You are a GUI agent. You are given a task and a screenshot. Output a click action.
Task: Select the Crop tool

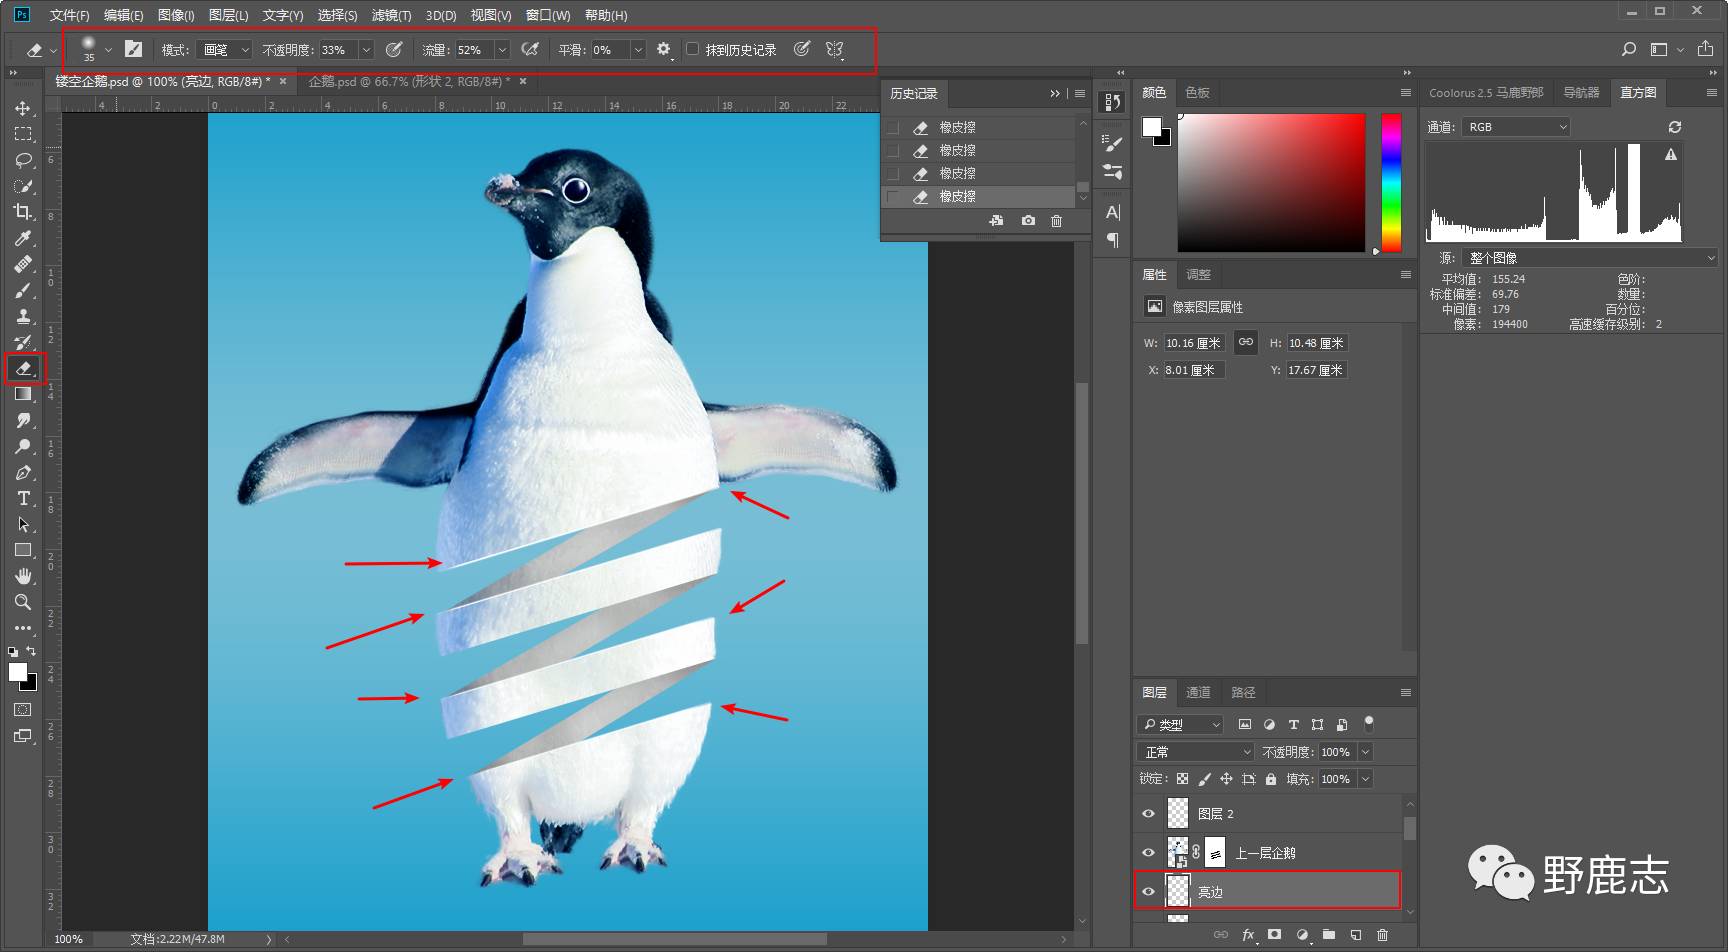coord(23,212)
